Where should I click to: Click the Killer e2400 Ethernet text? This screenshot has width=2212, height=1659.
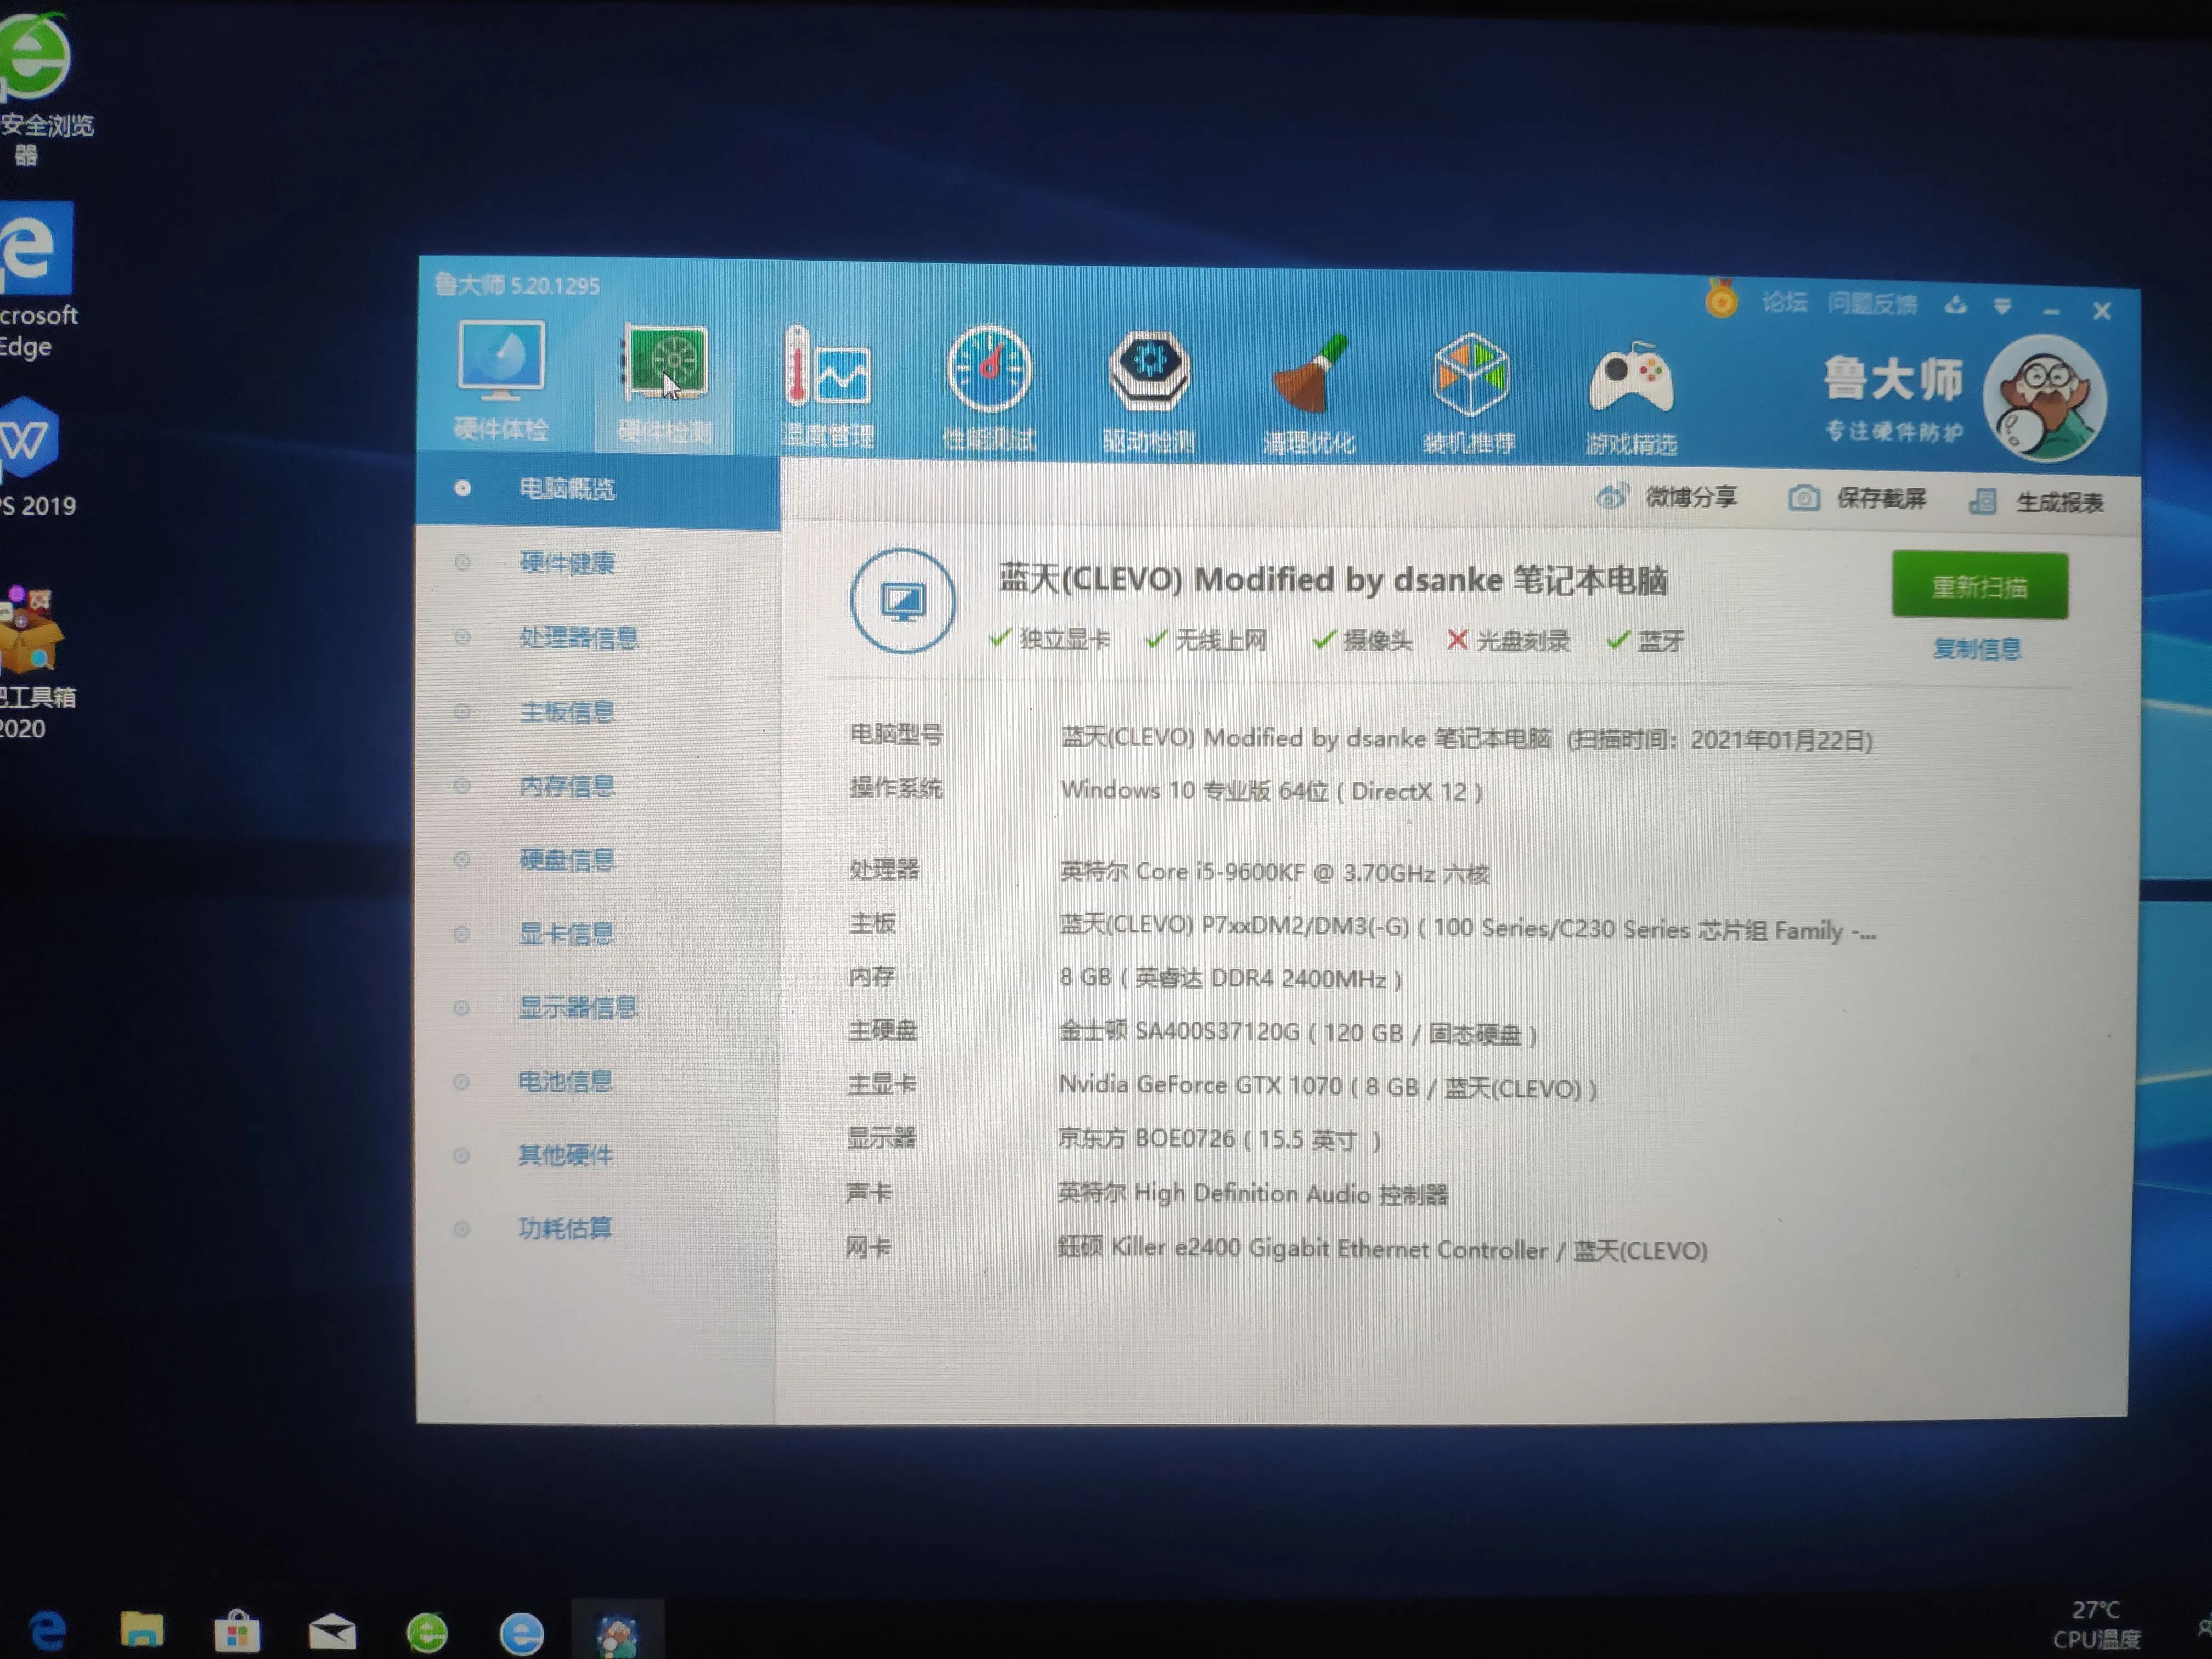click(1382, 1249)
